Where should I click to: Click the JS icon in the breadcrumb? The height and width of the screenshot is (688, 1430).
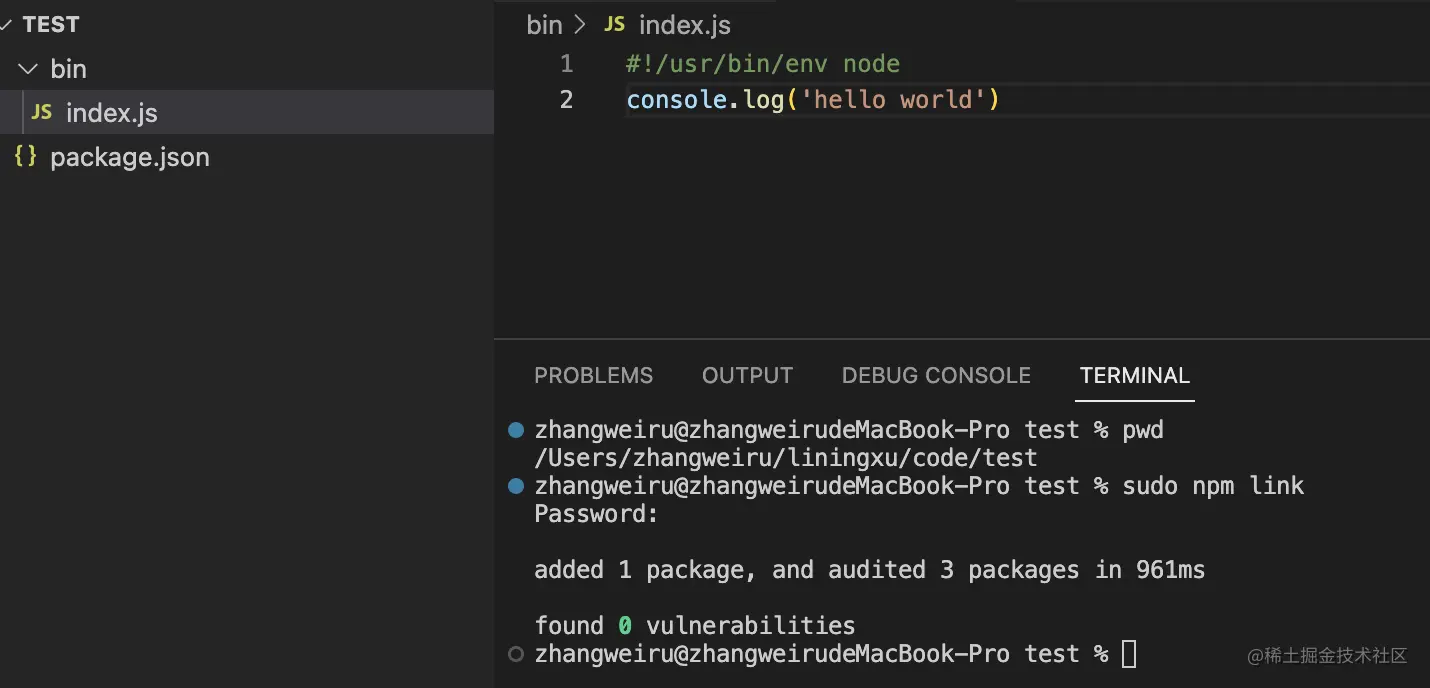pos(614,25)
